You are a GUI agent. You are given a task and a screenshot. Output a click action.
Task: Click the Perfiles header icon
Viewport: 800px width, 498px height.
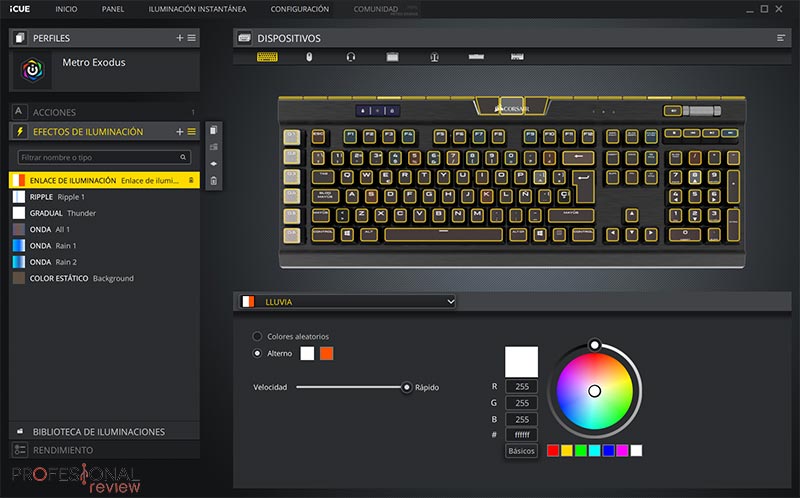point(20,38)
